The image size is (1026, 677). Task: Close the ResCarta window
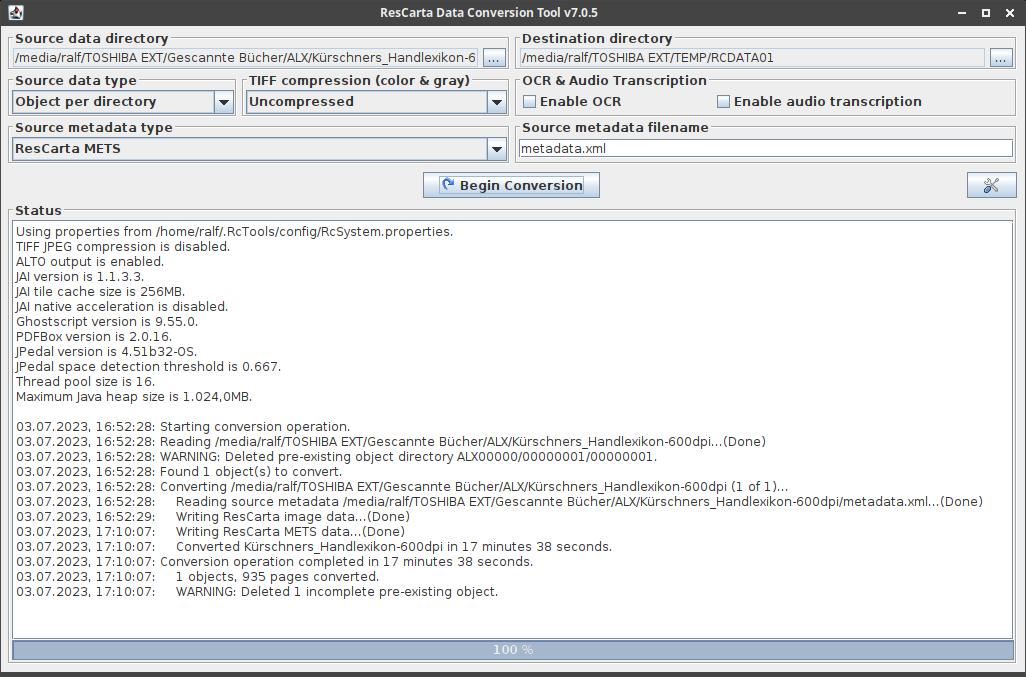tap(1010, 12)
